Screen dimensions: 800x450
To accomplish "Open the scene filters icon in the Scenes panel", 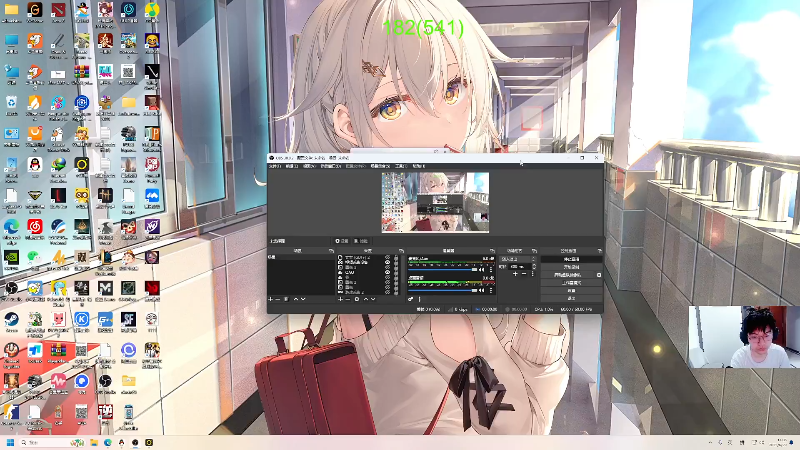I will 286,299.
